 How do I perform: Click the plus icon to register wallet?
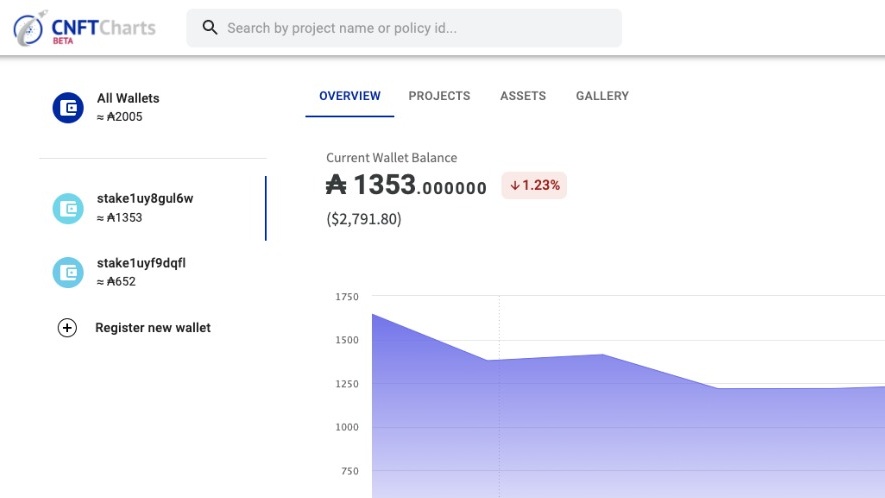(67, 327)
